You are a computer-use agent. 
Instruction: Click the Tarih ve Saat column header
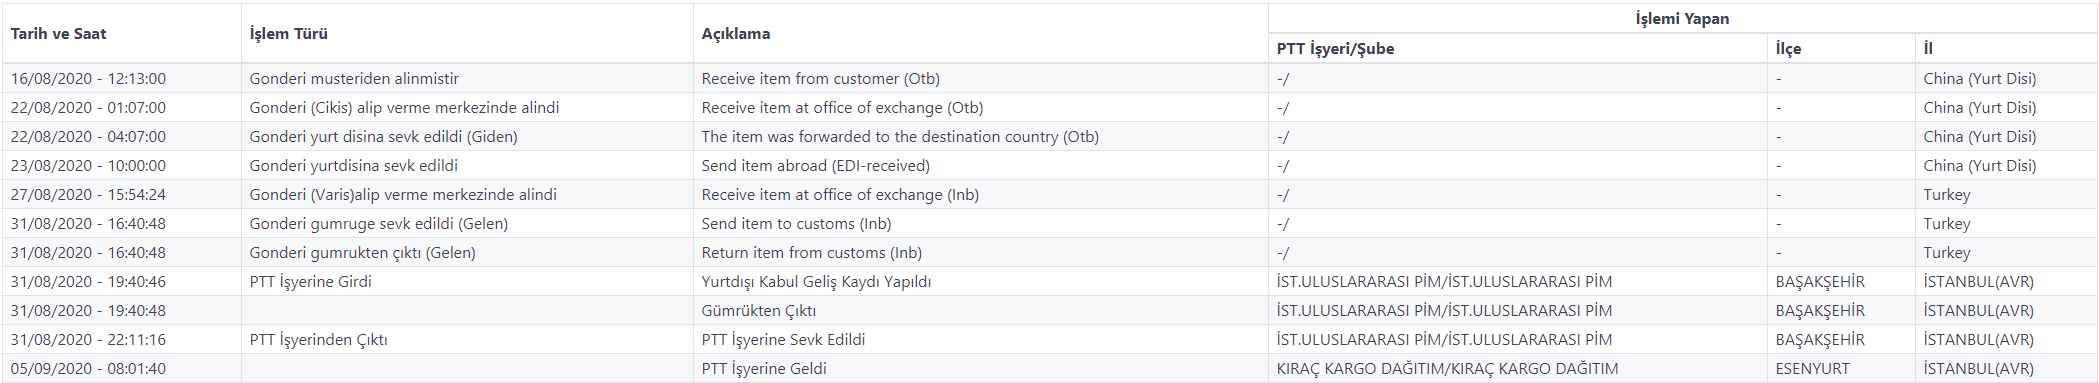pyautogui.click(x=58, y=34)
